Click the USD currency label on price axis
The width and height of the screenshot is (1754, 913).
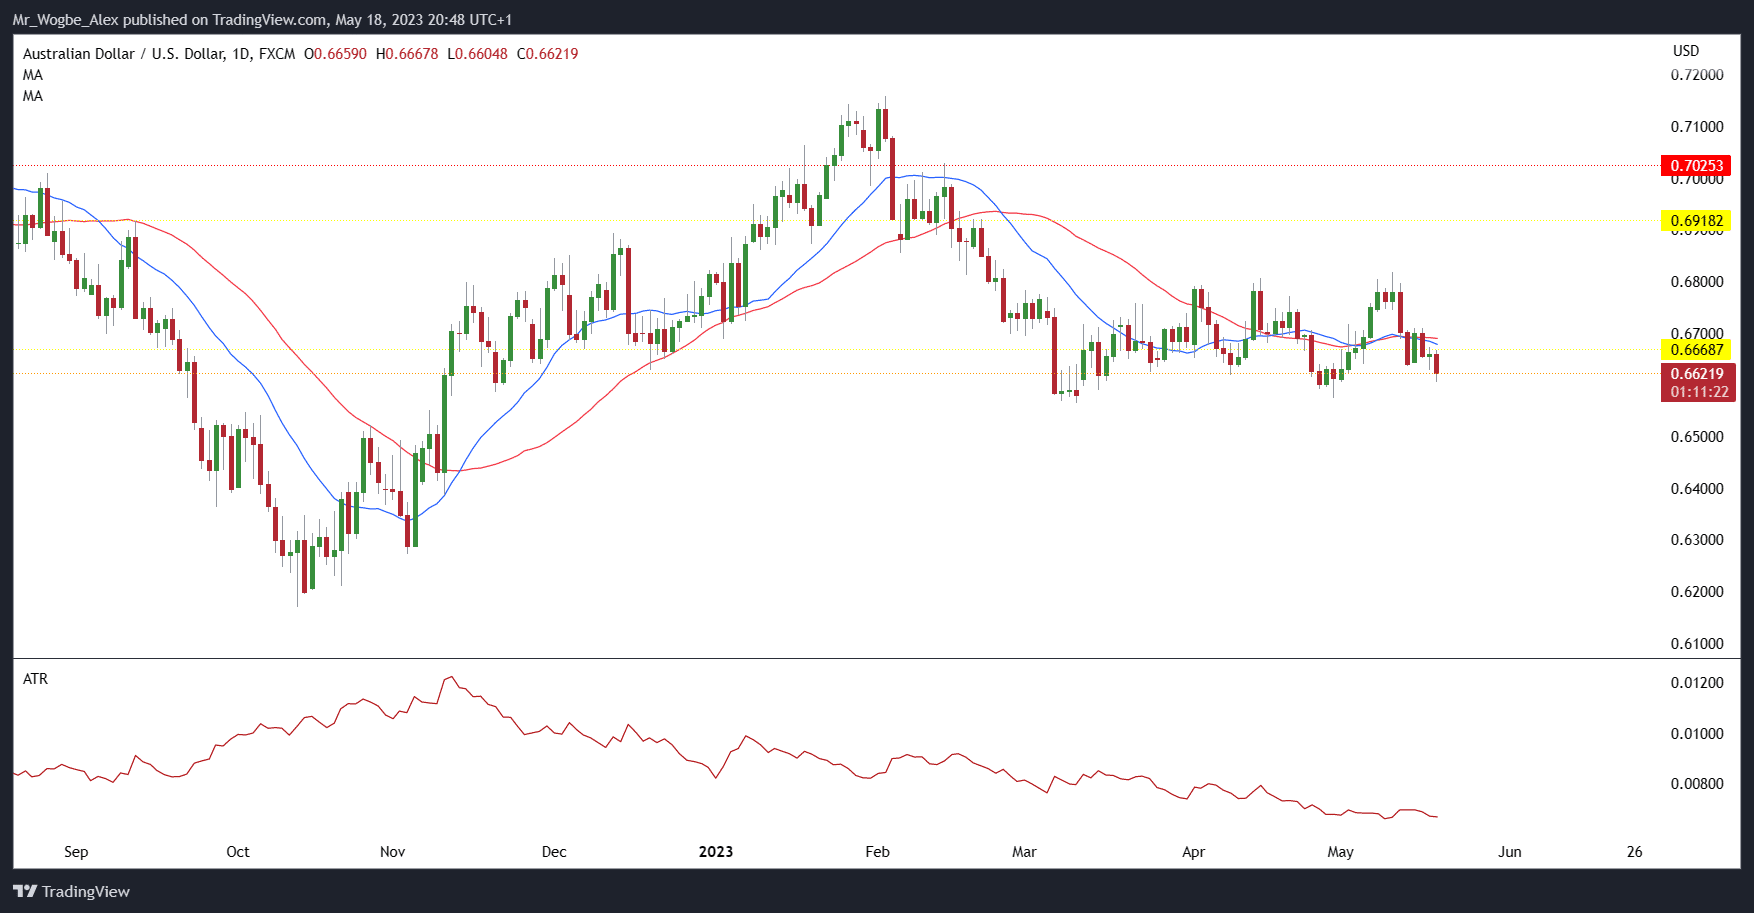coord(1686,51)
